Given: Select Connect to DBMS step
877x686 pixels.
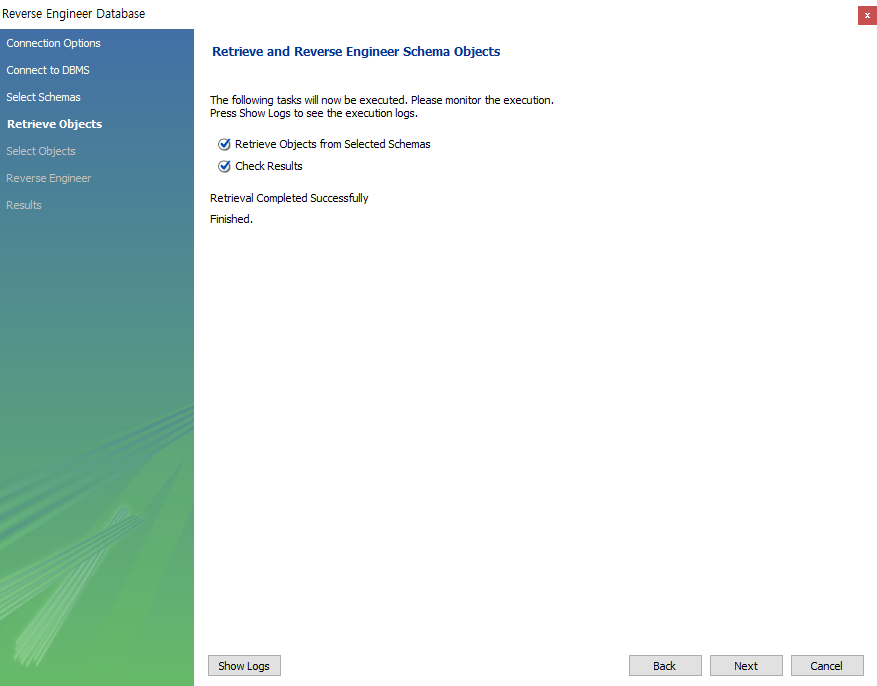Looking at the screenshot, I should [48, 70].
